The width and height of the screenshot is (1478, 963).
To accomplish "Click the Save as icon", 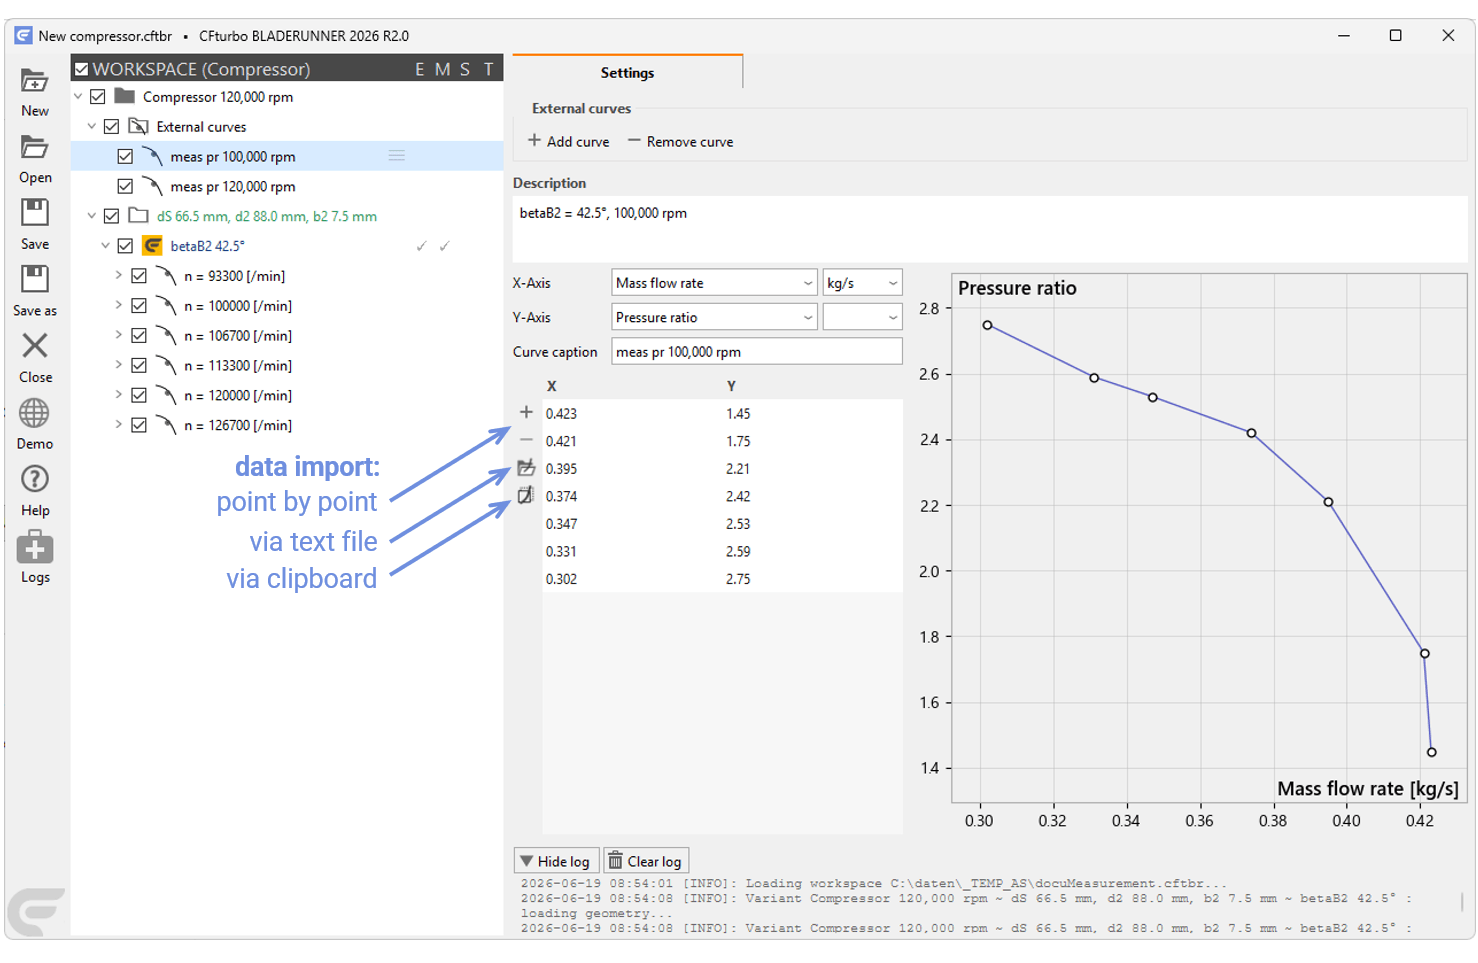I will coord(35,279).
